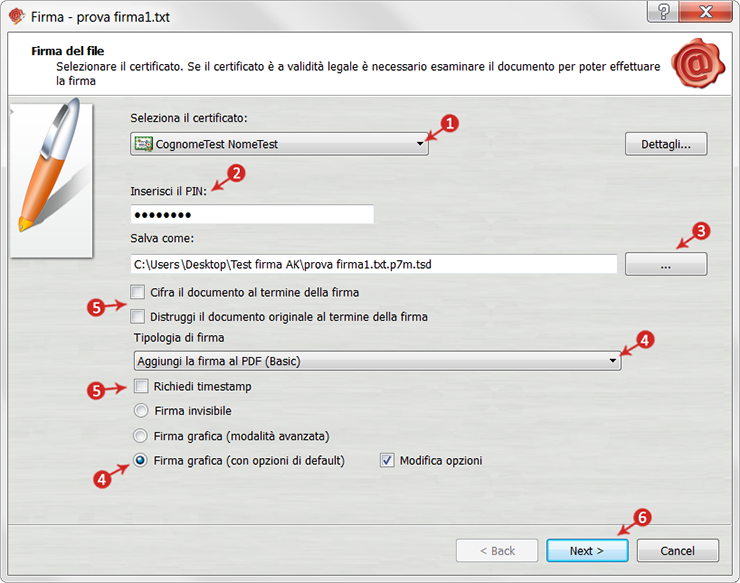
Task: Click the Dettagli button
Action: click(666, 144)
